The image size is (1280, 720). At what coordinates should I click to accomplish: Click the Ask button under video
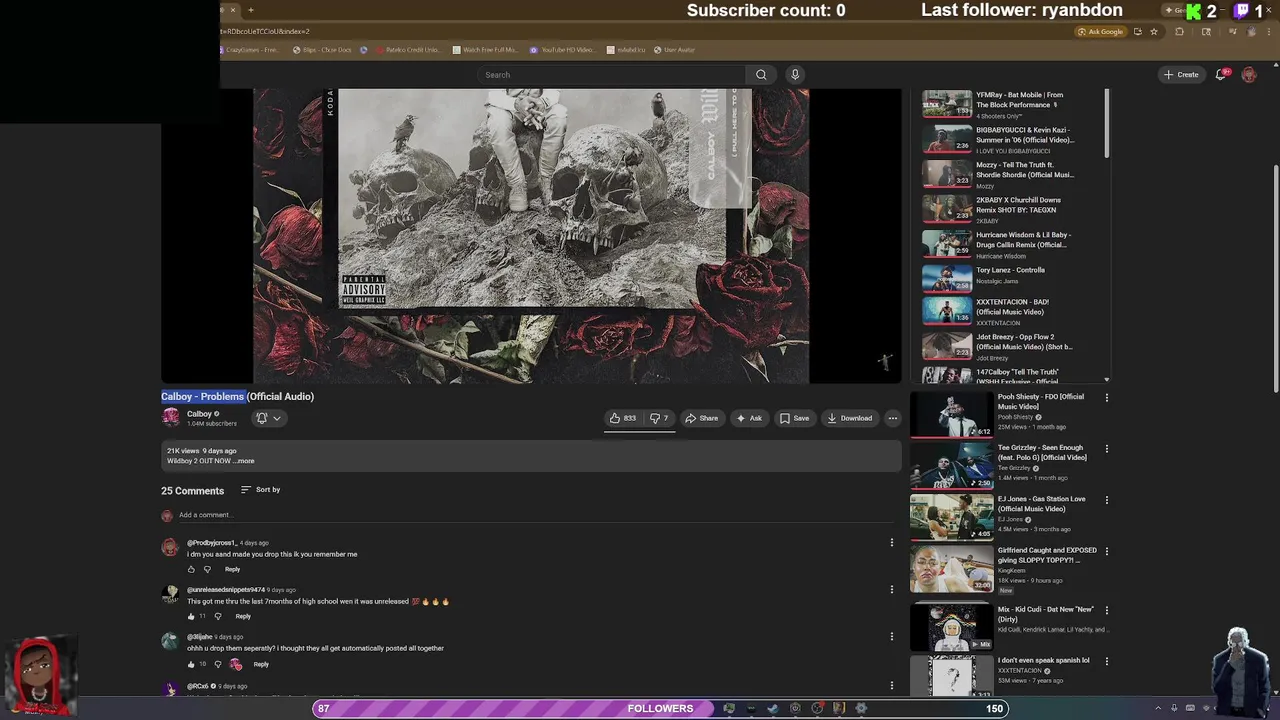point(749,418)
